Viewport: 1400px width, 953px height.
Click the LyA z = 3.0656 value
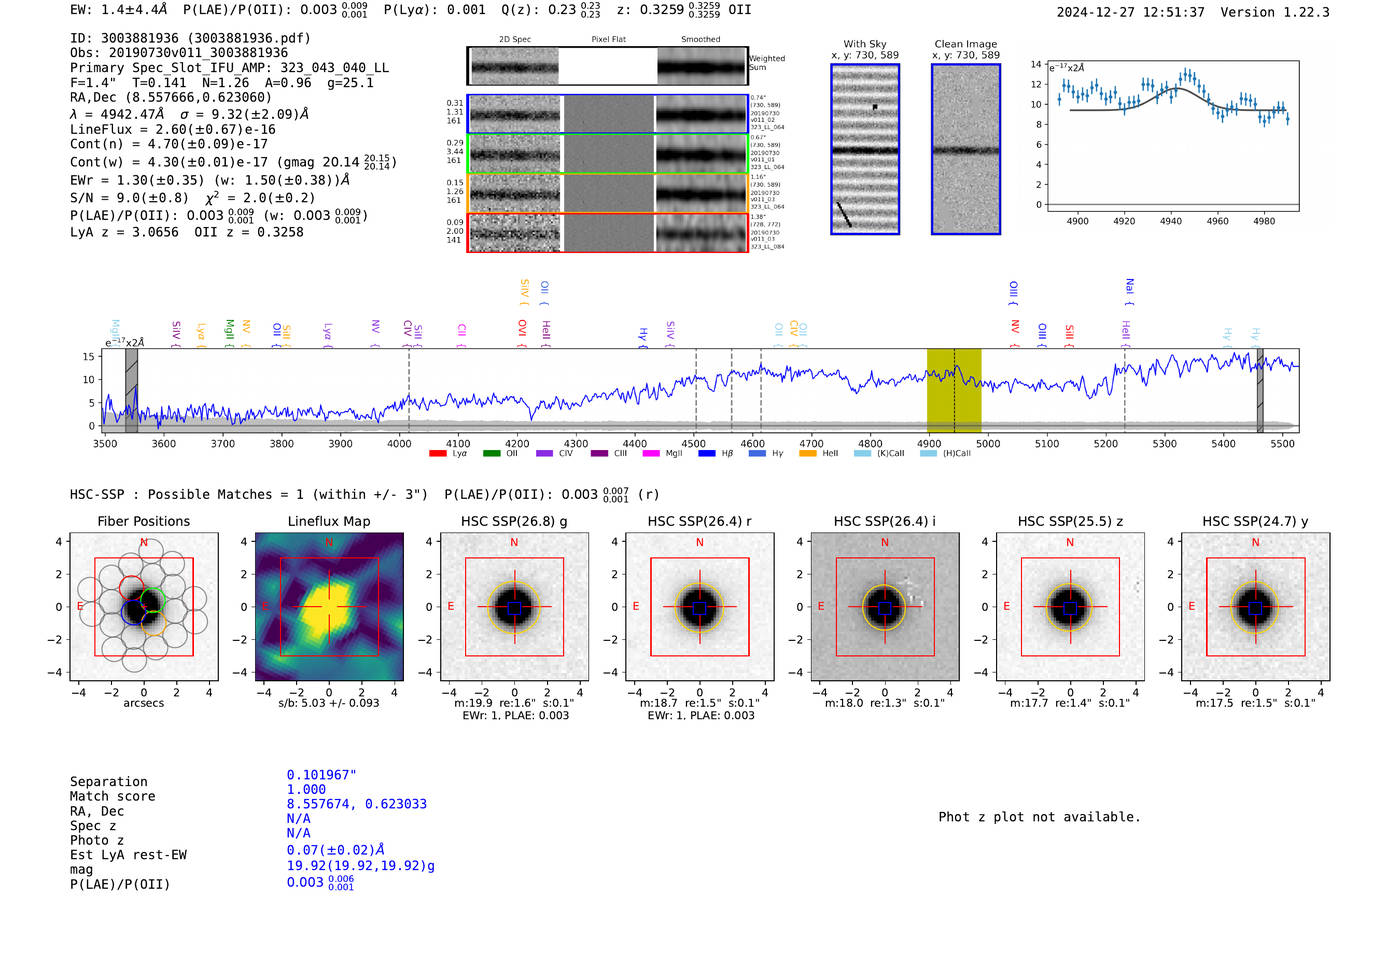(124, 232)
